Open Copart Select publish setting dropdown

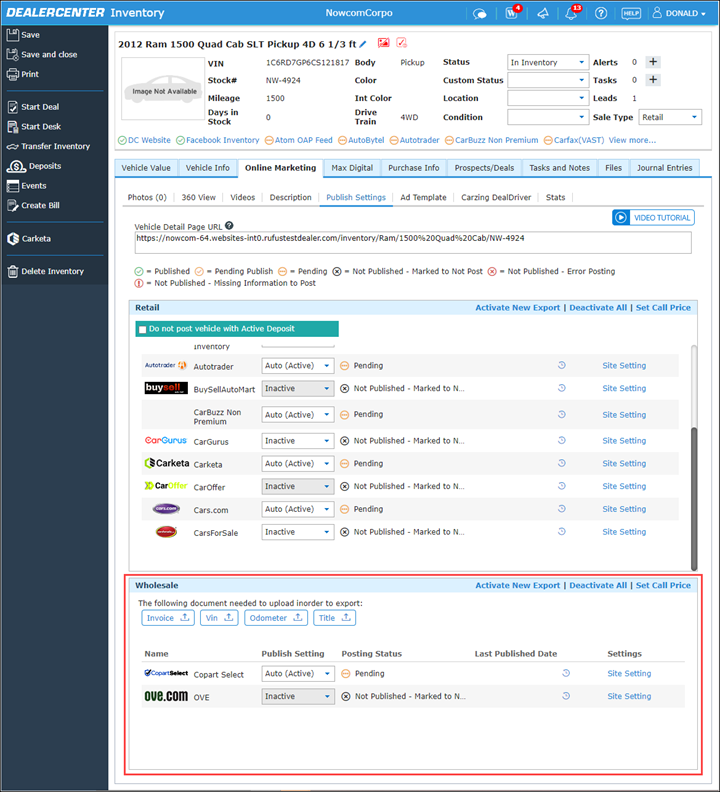(x=298, y=674)
